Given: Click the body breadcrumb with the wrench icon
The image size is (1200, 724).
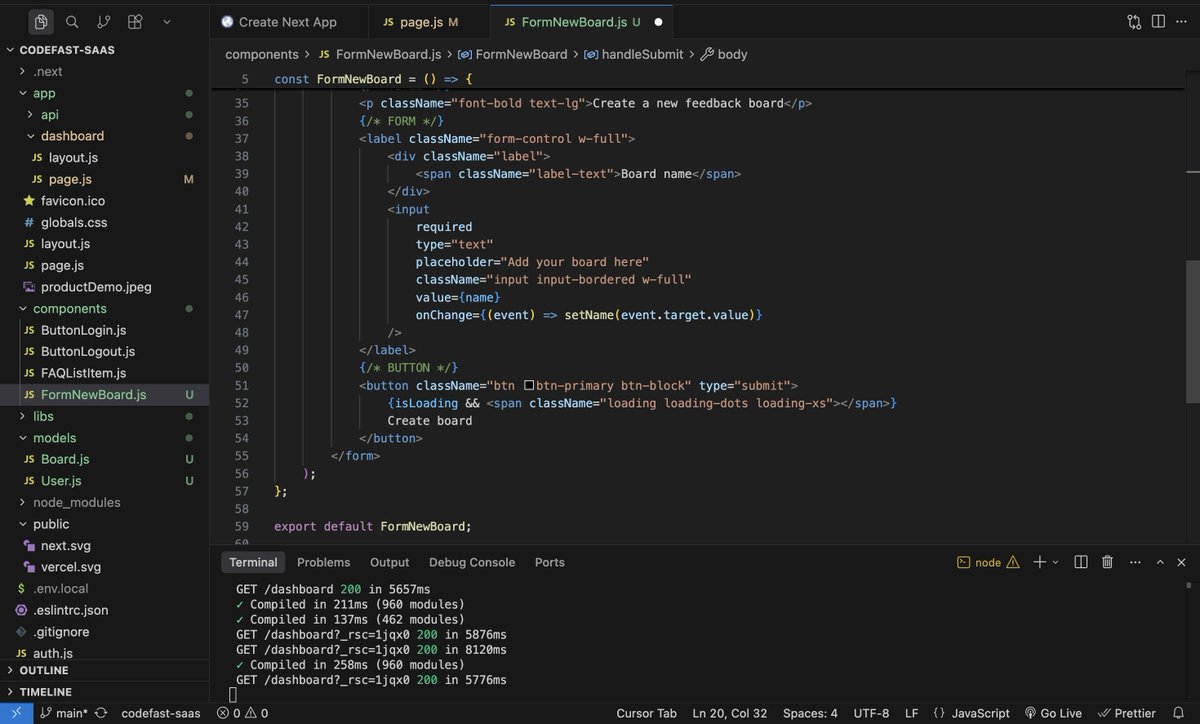Looking at the screenshot, I should [x=724, y=54].
